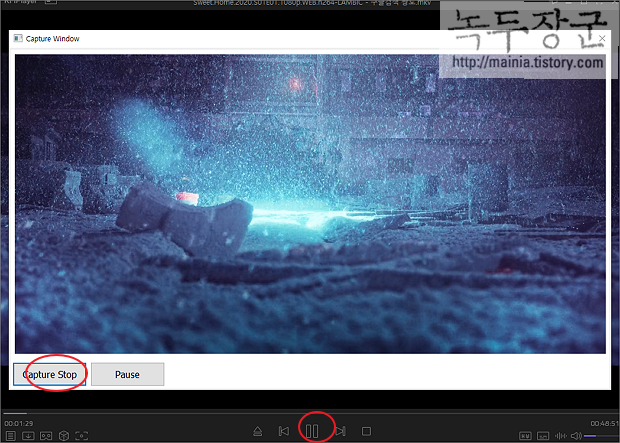Open the audio equalizer waveform icon
The height and width of the screenshot is (443, 620).
point(560,436)
